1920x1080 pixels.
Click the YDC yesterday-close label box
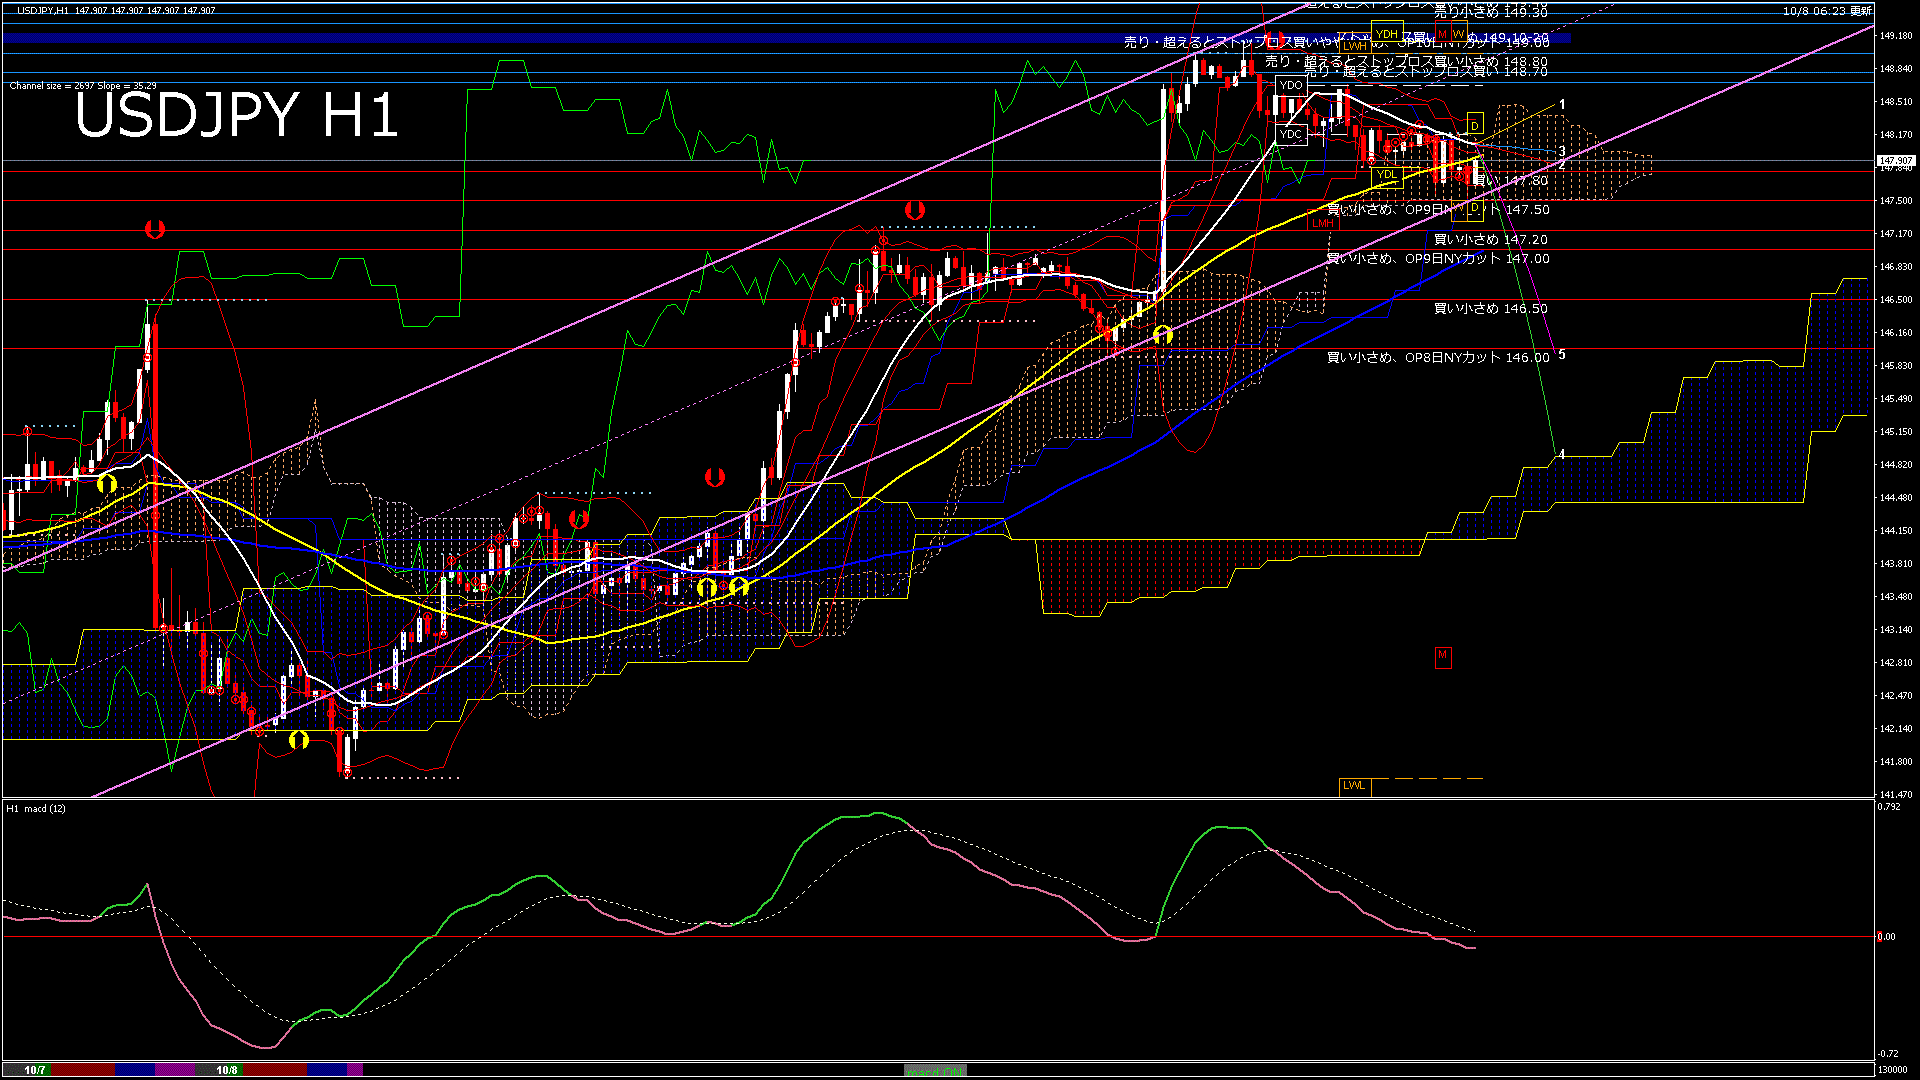[1291, 134]
